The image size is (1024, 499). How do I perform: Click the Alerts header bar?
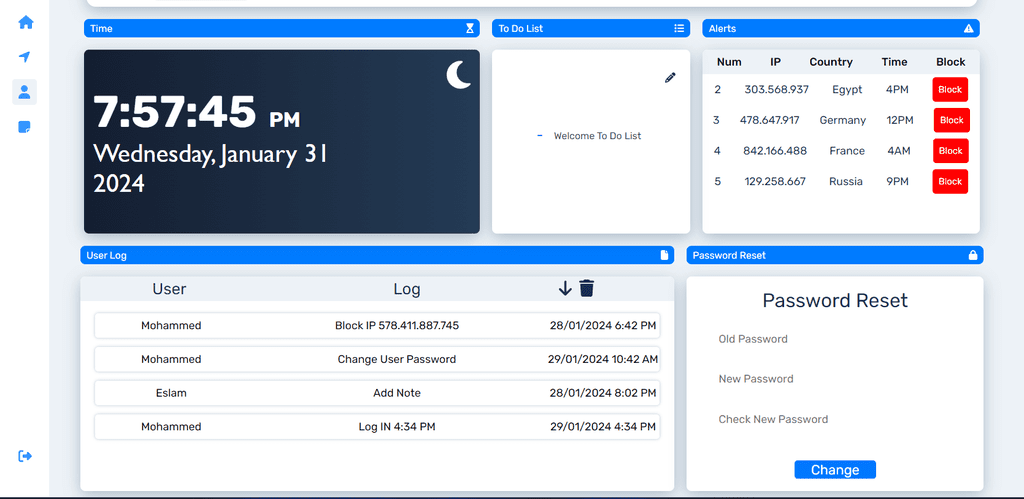[x=840, y=28]
